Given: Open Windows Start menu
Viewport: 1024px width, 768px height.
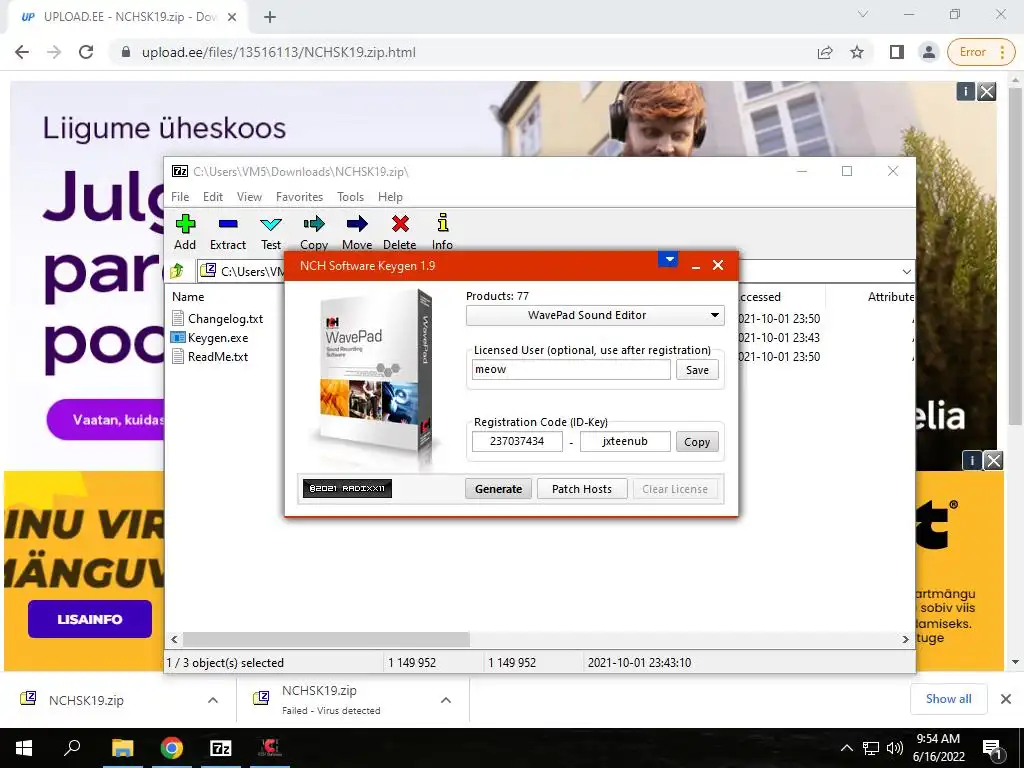Looking at the screenshot, I should pos(24,748).
